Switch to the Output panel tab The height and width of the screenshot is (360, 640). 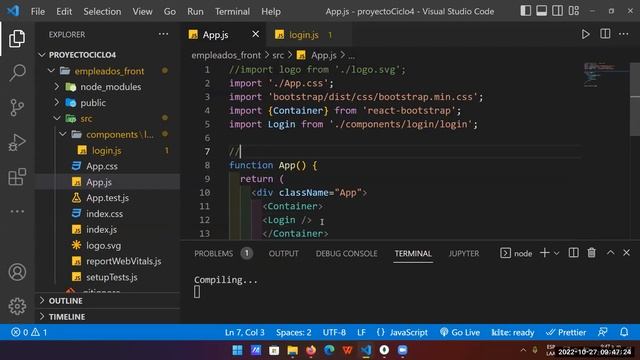(x=283, y=253)
